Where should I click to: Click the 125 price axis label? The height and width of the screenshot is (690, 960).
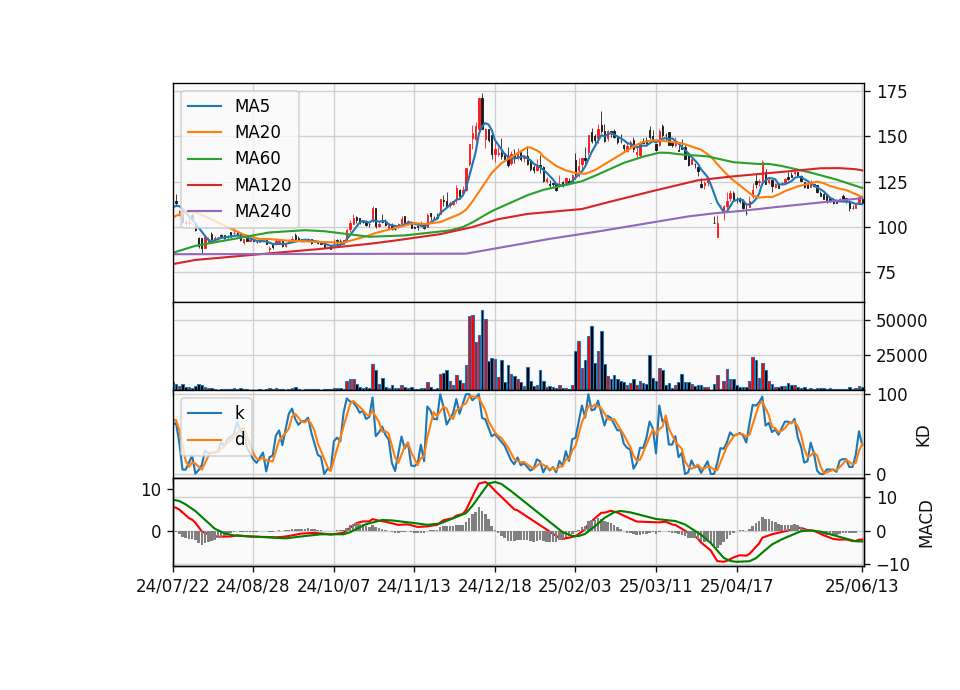pos(892,182)
